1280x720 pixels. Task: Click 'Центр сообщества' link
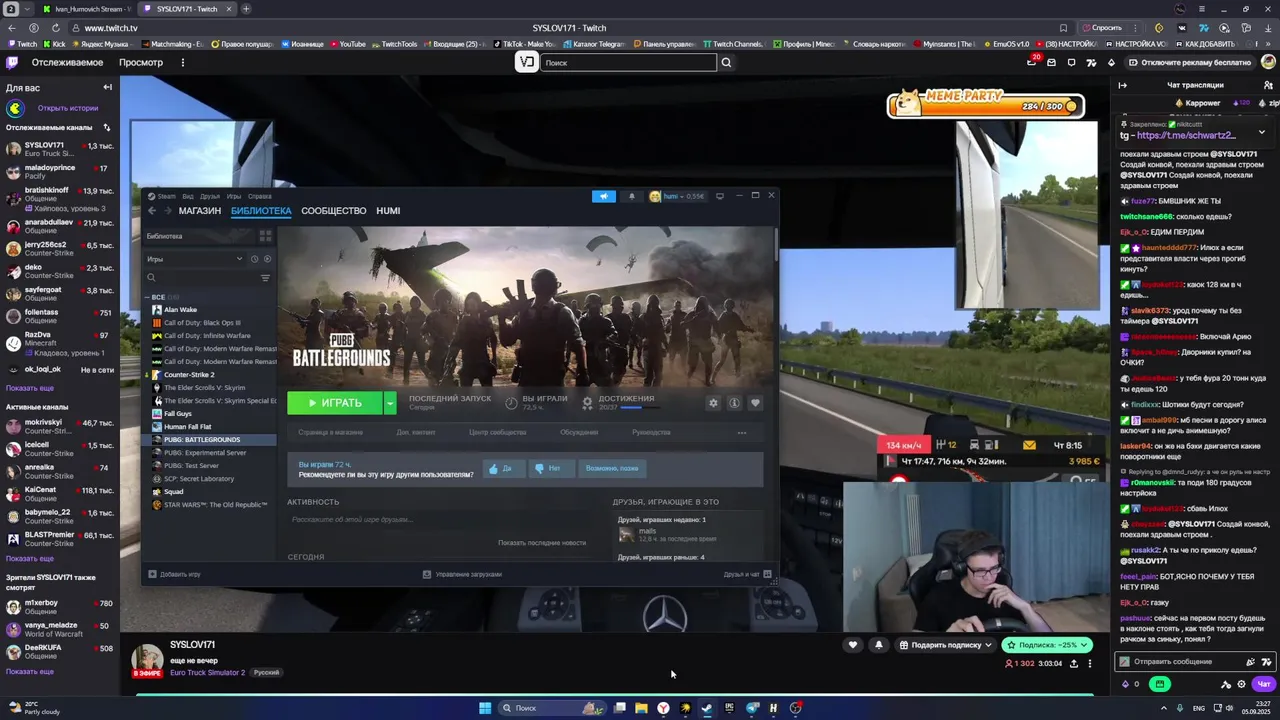(497, 432)
